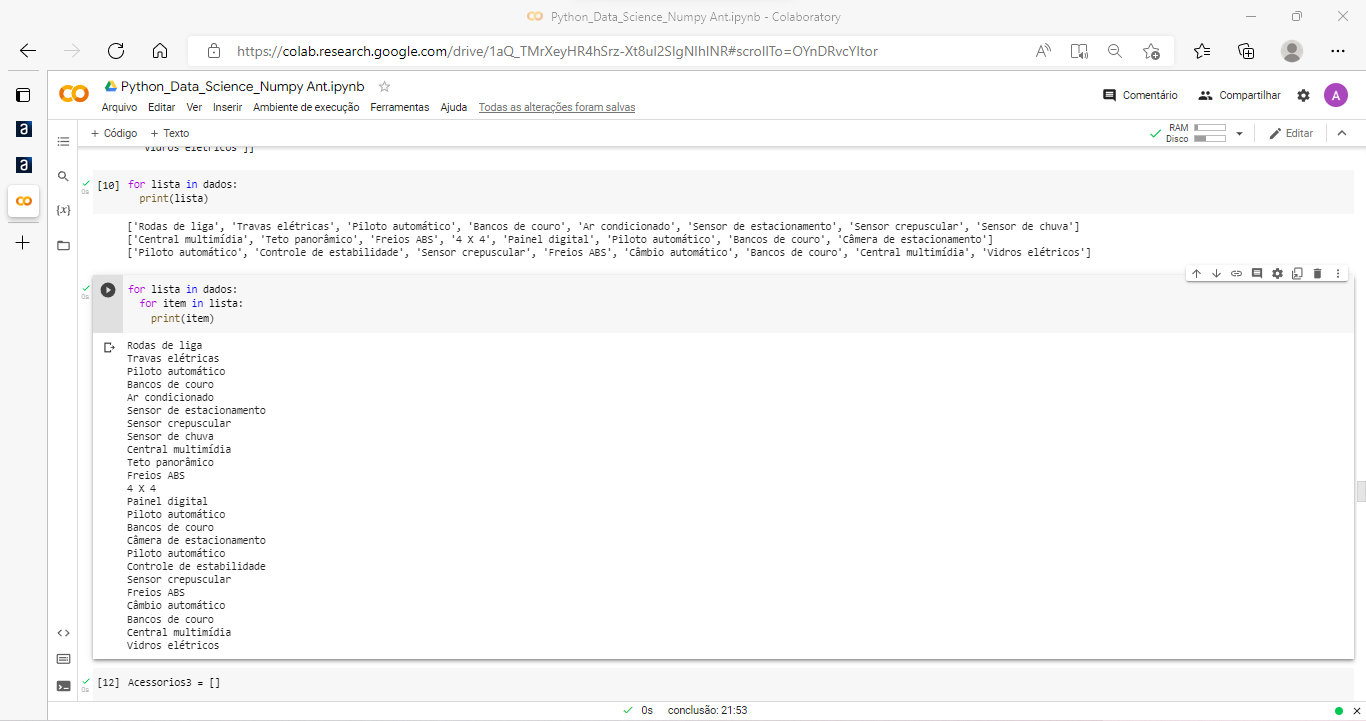Click the notebook vertical scrollbar thumb
Viewport: 1366px width, 721px height.
(1360, 491)
